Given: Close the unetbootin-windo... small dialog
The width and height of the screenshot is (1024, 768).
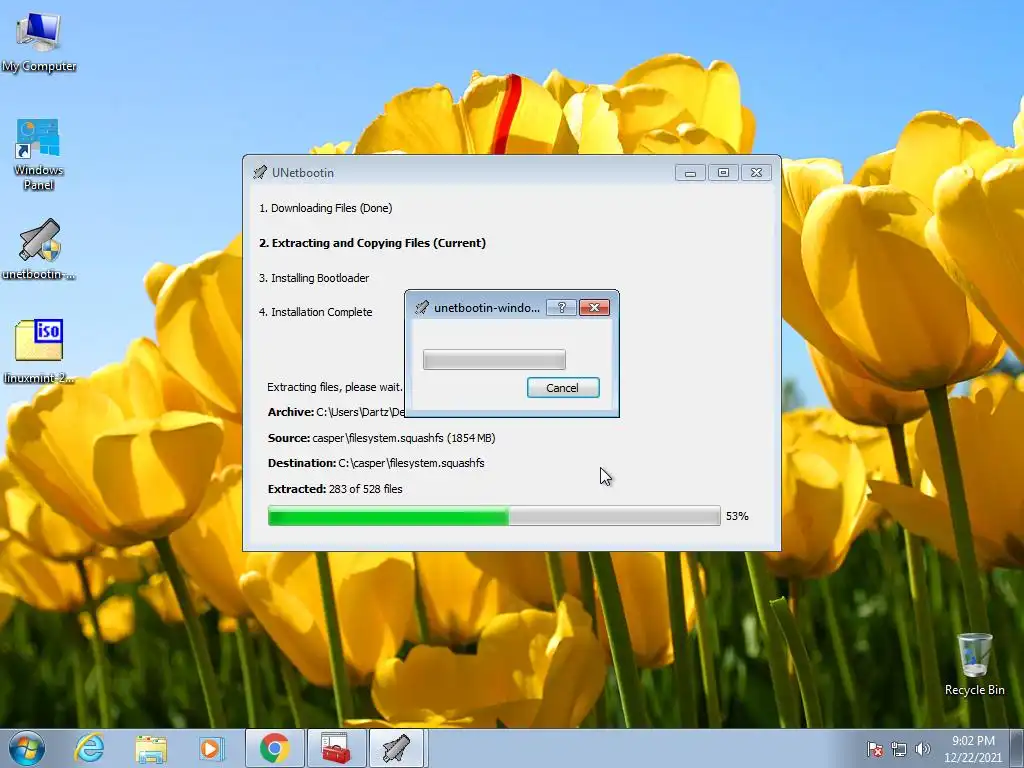Looking at the screenshot, I should coord(594,308).
